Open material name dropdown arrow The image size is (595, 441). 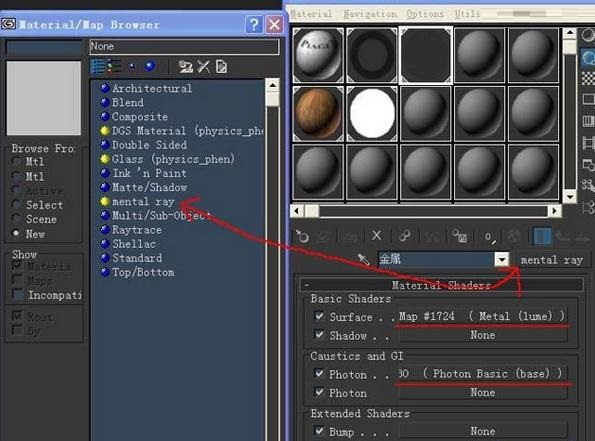pos(502,260)
